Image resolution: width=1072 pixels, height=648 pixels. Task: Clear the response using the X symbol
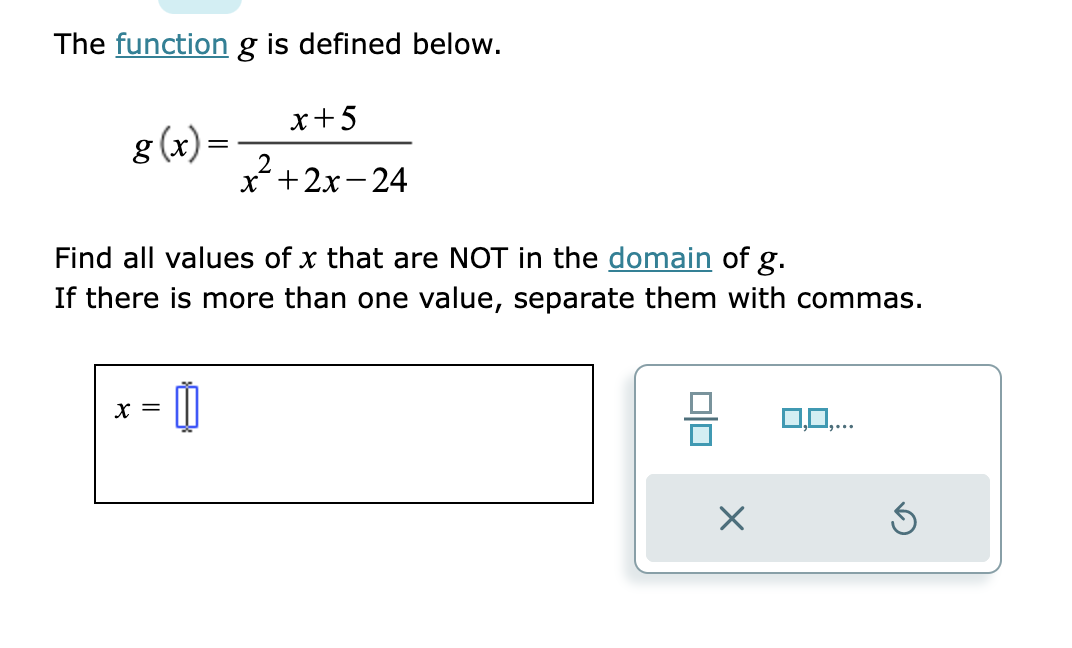point(730,518)
